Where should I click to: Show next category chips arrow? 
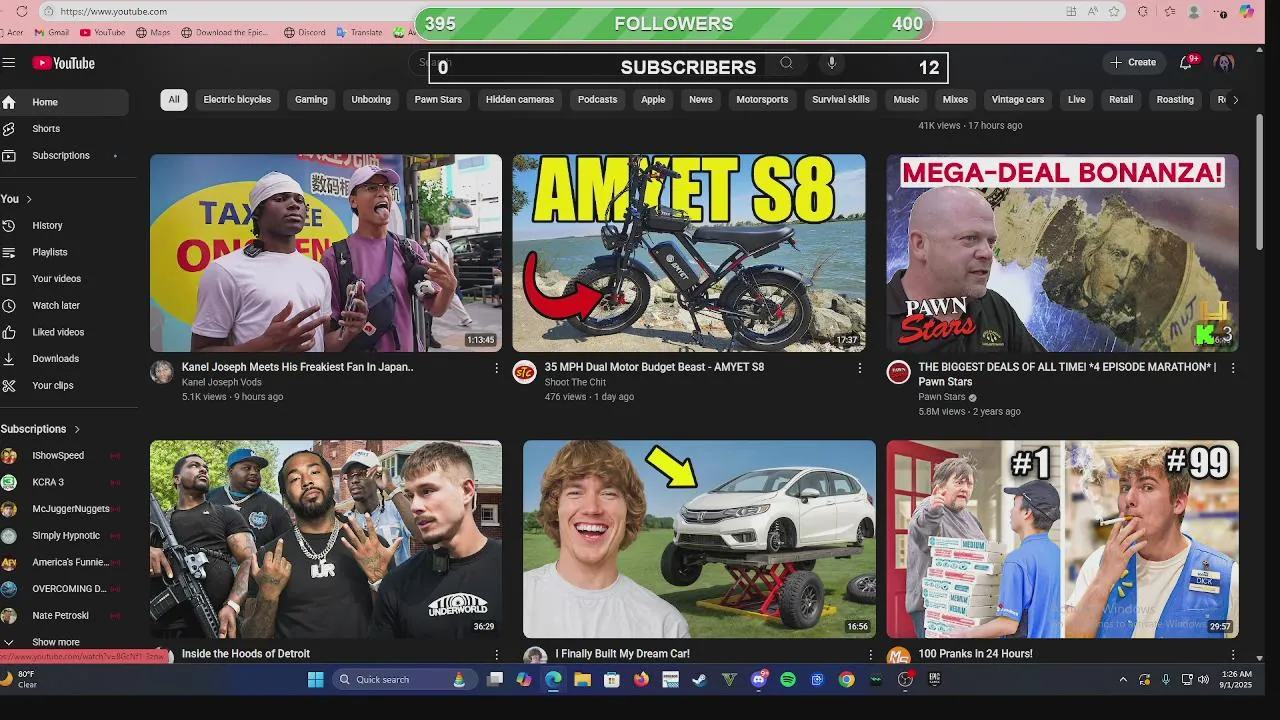tap(1235, 100)
